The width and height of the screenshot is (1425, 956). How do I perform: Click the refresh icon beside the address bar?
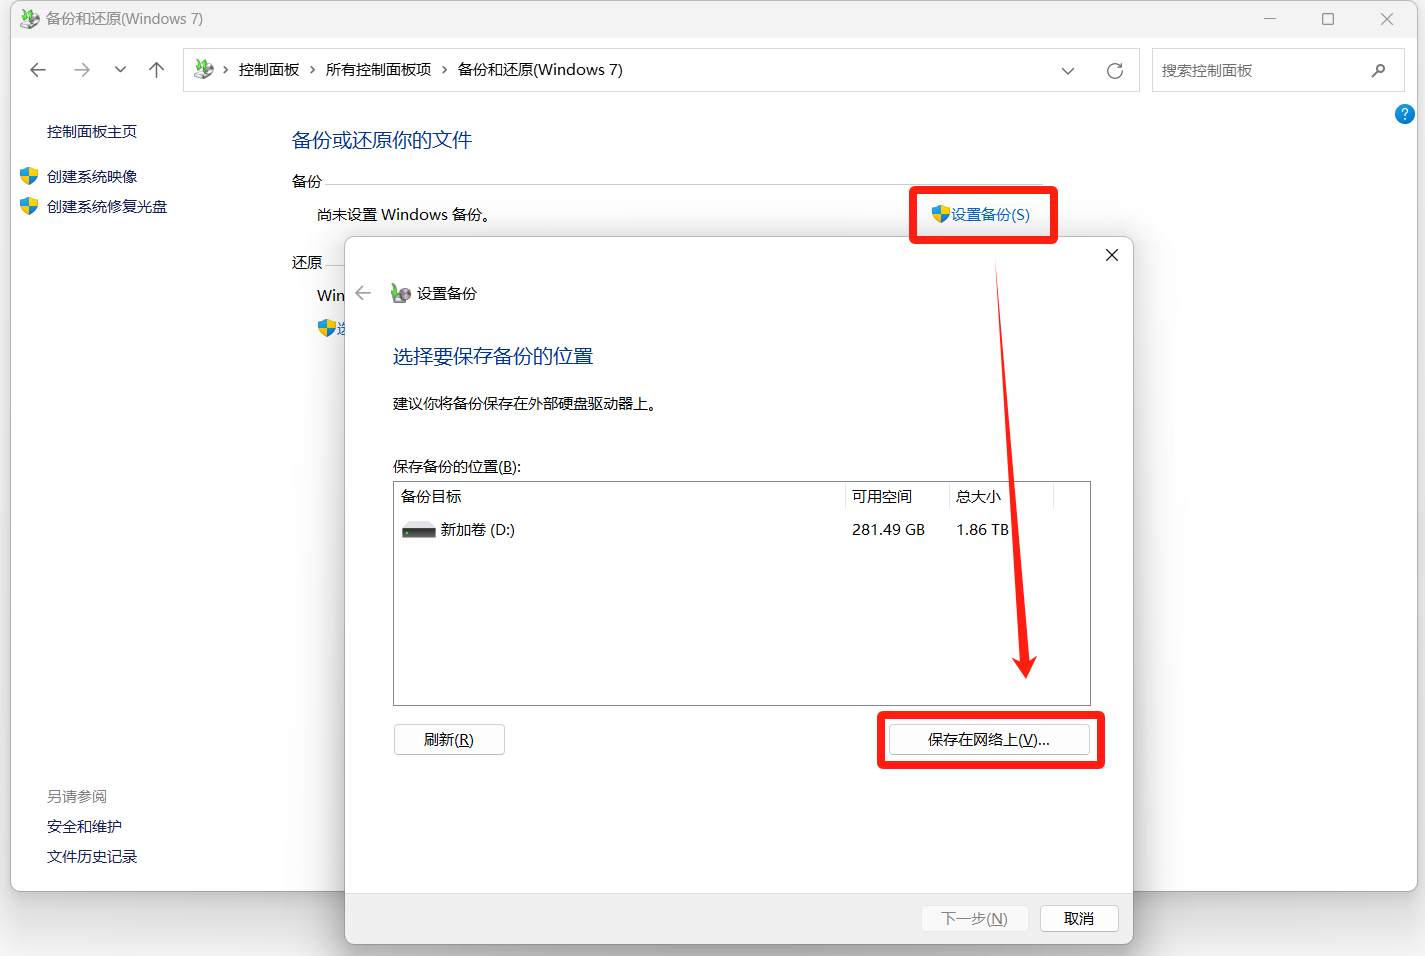pos(1114,71)
